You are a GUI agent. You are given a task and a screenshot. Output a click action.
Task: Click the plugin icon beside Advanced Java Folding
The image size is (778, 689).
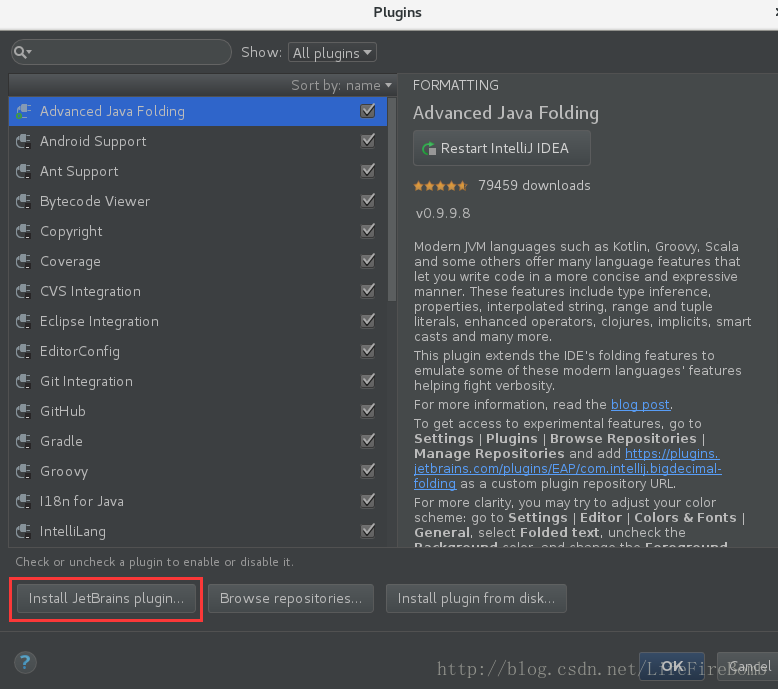pos(23,111)
